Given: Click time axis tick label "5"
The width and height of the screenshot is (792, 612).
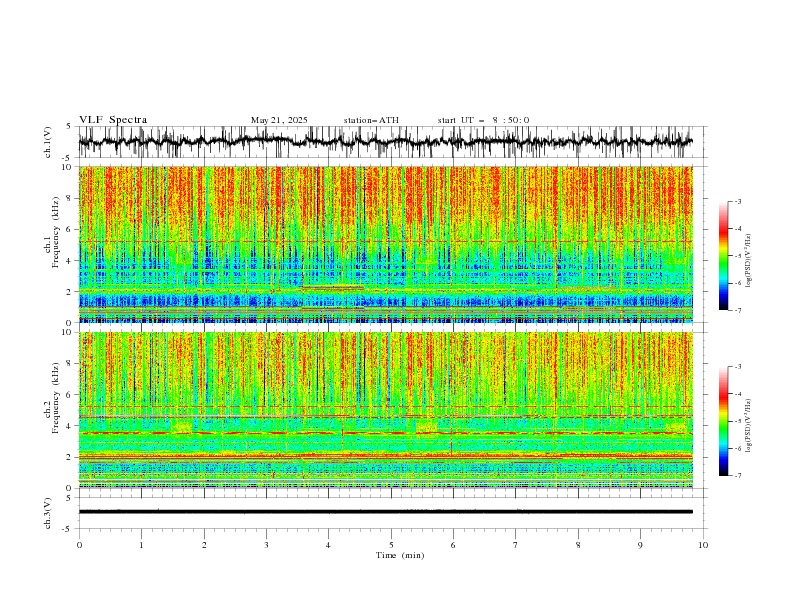Looking at the screenshot, I should [391, 545].
